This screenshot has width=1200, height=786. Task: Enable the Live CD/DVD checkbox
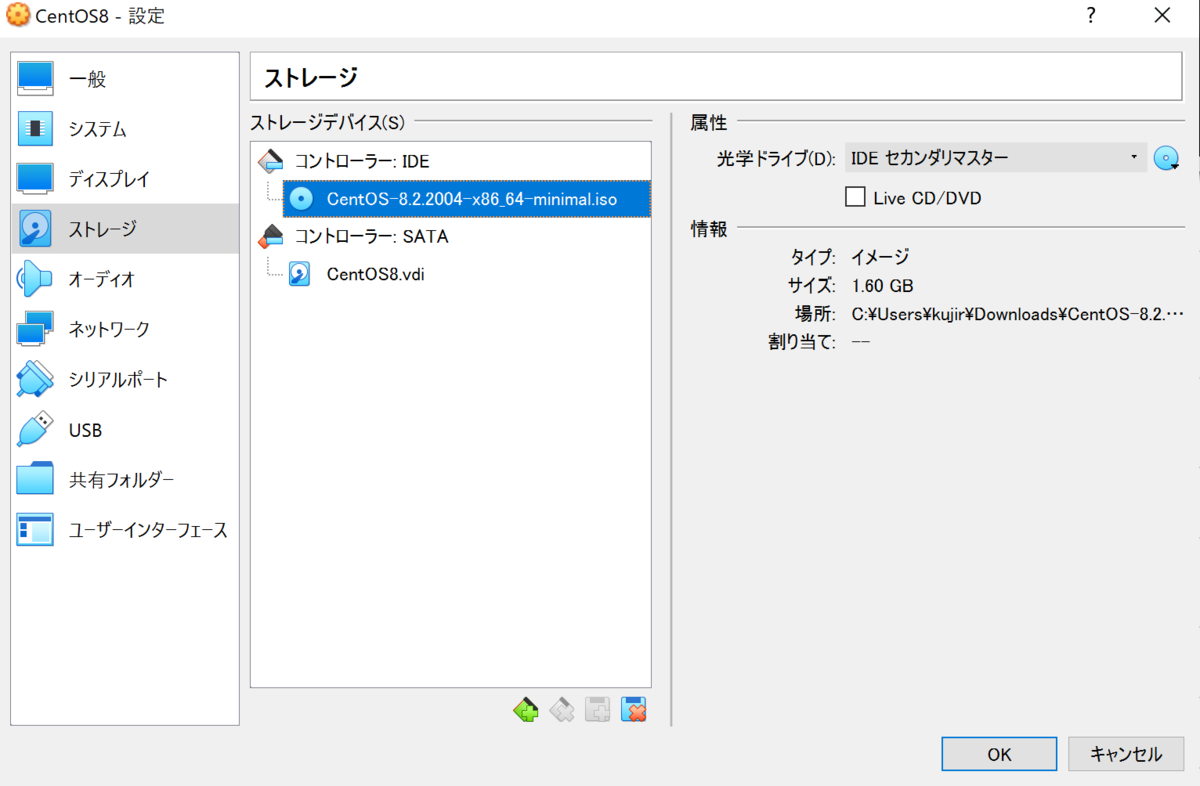coord(855,197)
